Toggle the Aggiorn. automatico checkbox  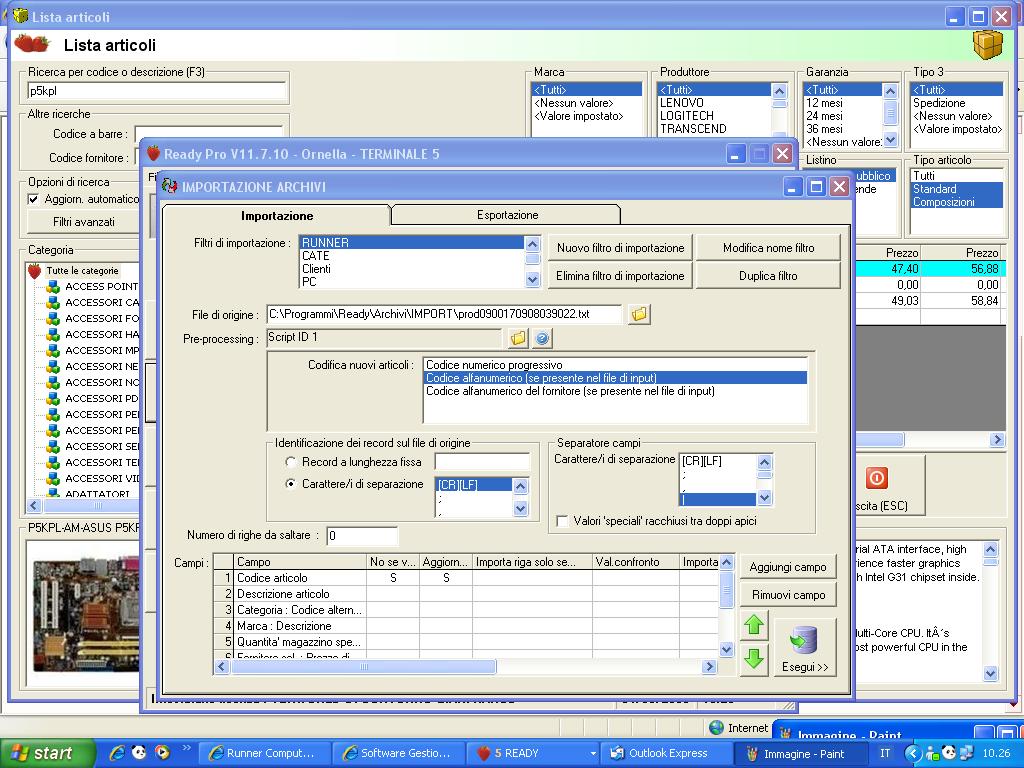coord(34,199)
